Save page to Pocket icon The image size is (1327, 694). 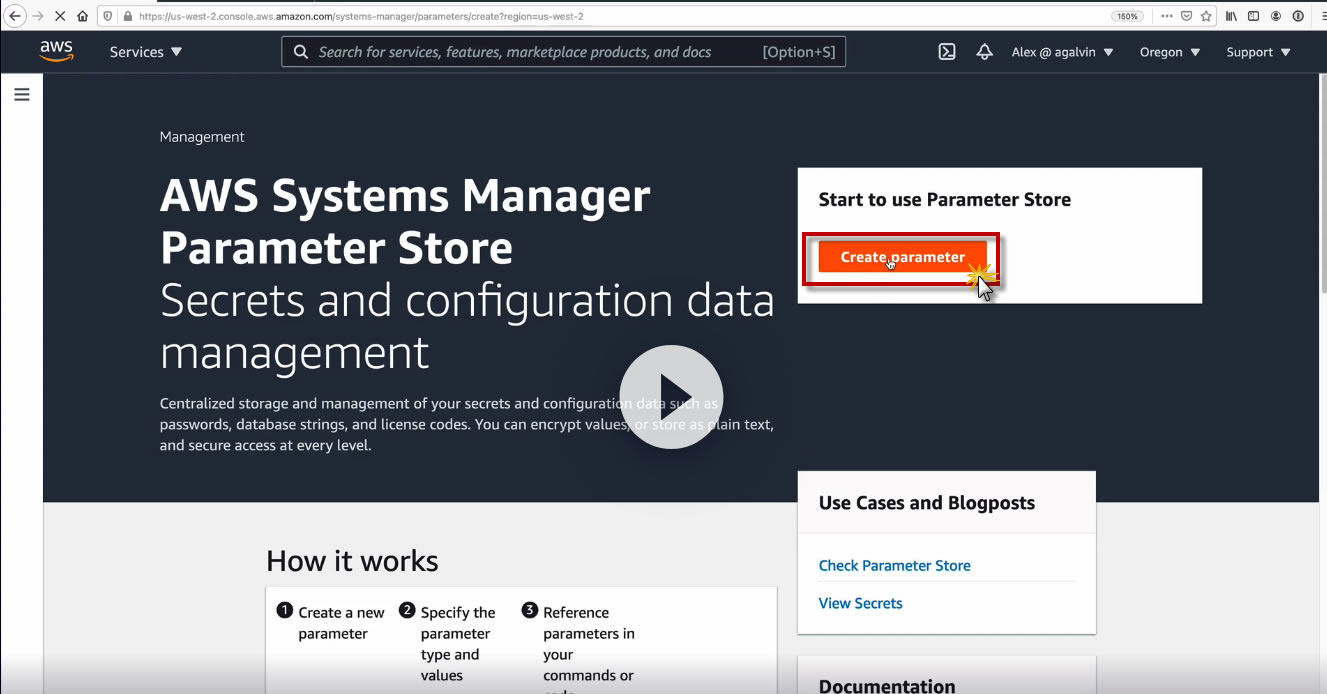coord(1186,16)
